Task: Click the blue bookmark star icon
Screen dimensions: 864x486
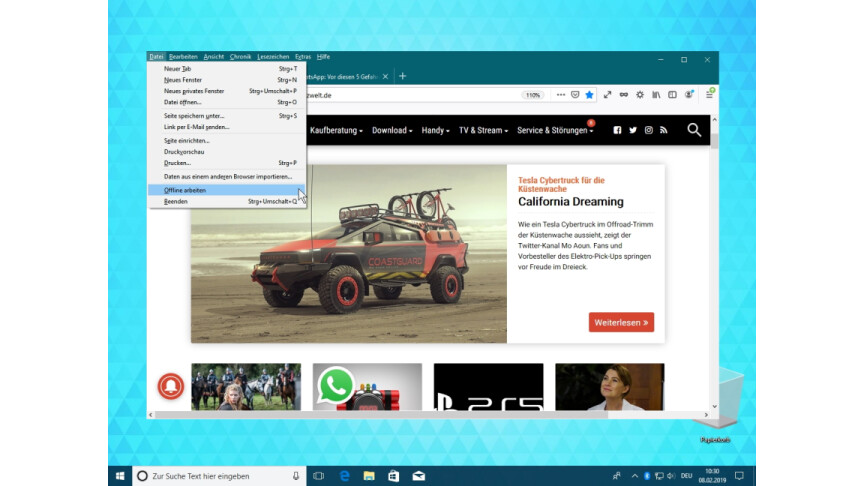Action: click(x=589, y=95)
